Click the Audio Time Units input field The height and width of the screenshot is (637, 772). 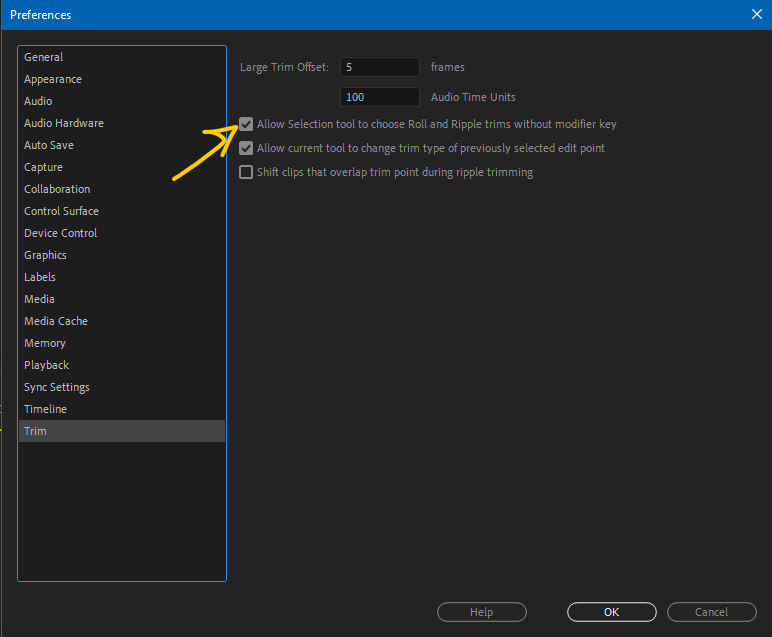click(379, 98)
